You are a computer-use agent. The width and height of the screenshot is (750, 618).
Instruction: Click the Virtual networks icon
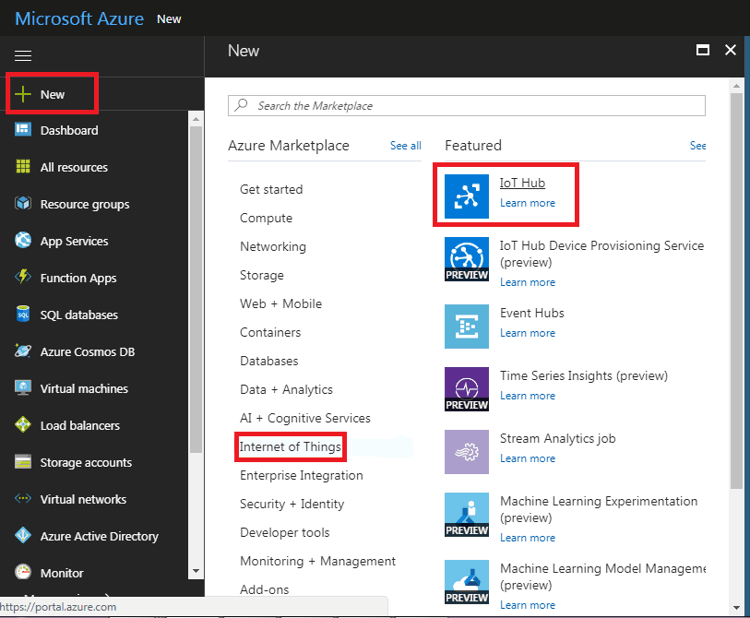tap(23, 499)
